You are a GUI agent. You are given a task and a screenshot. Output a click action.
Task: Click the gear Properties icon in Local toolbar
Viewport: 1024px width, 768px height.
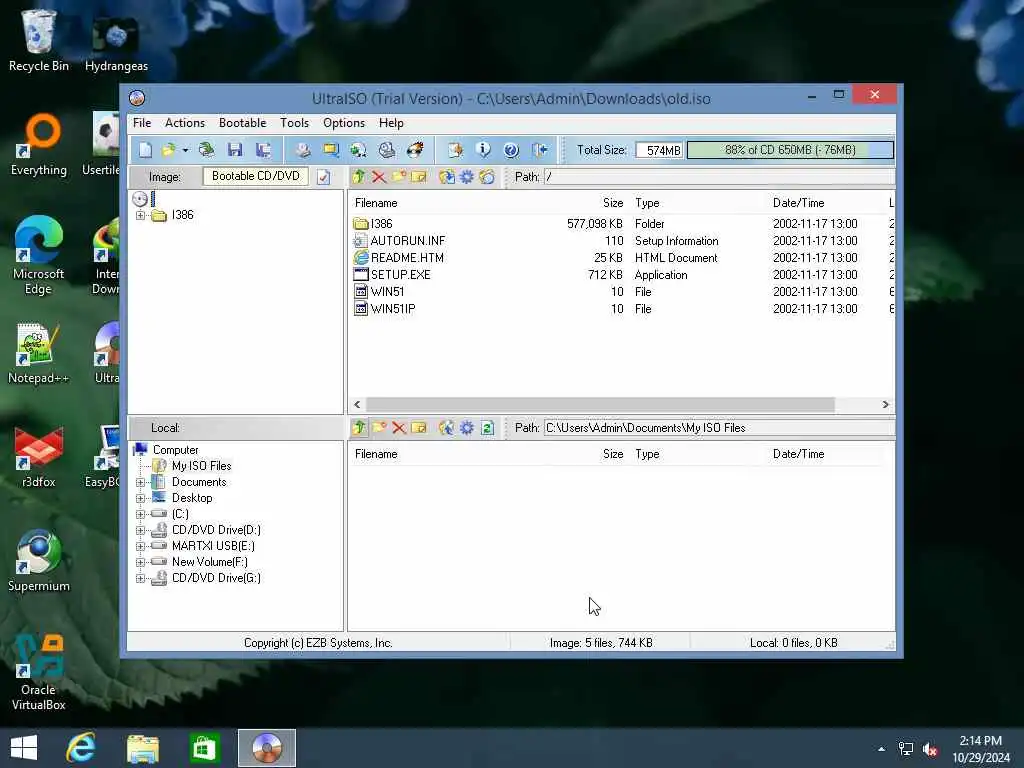pos(467,428)
